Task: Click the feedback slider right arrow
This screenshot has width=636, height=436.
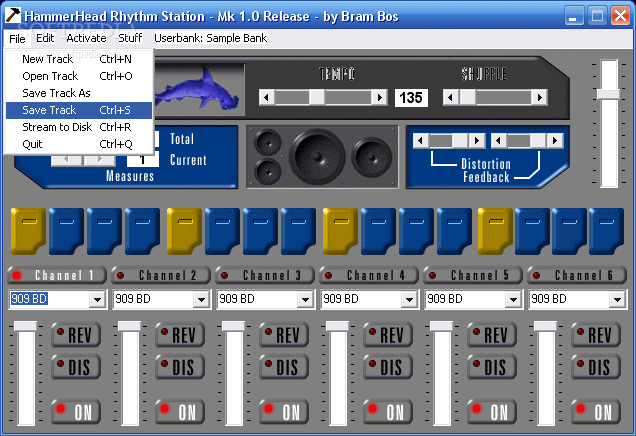Action: (554, 141)
